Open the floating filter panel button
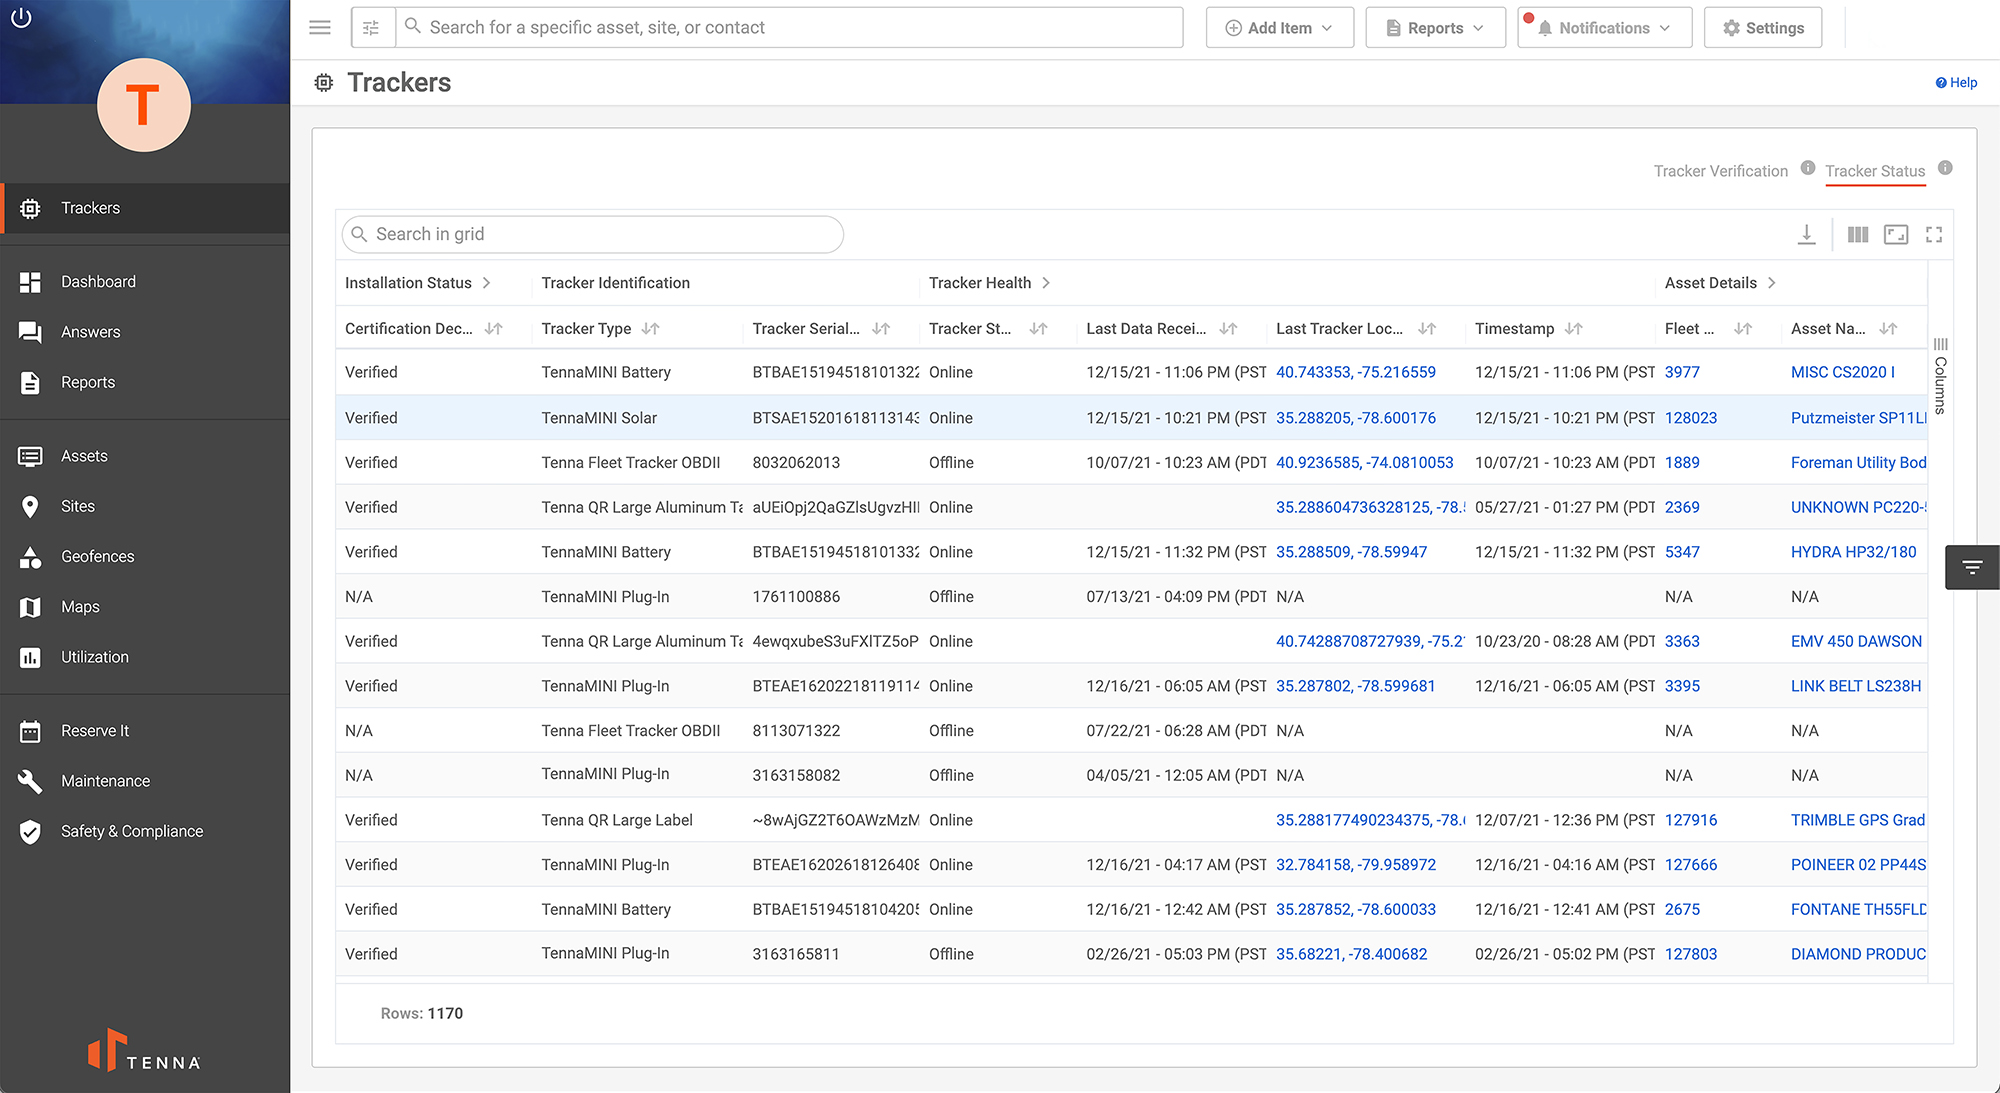 pos(1971,567)
